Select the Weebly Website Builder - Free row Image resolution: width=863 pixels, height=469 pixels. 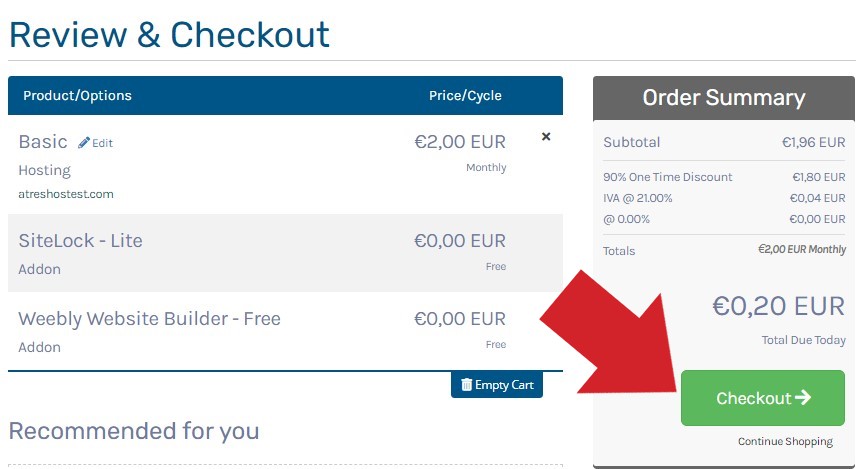tap(285, 331)
